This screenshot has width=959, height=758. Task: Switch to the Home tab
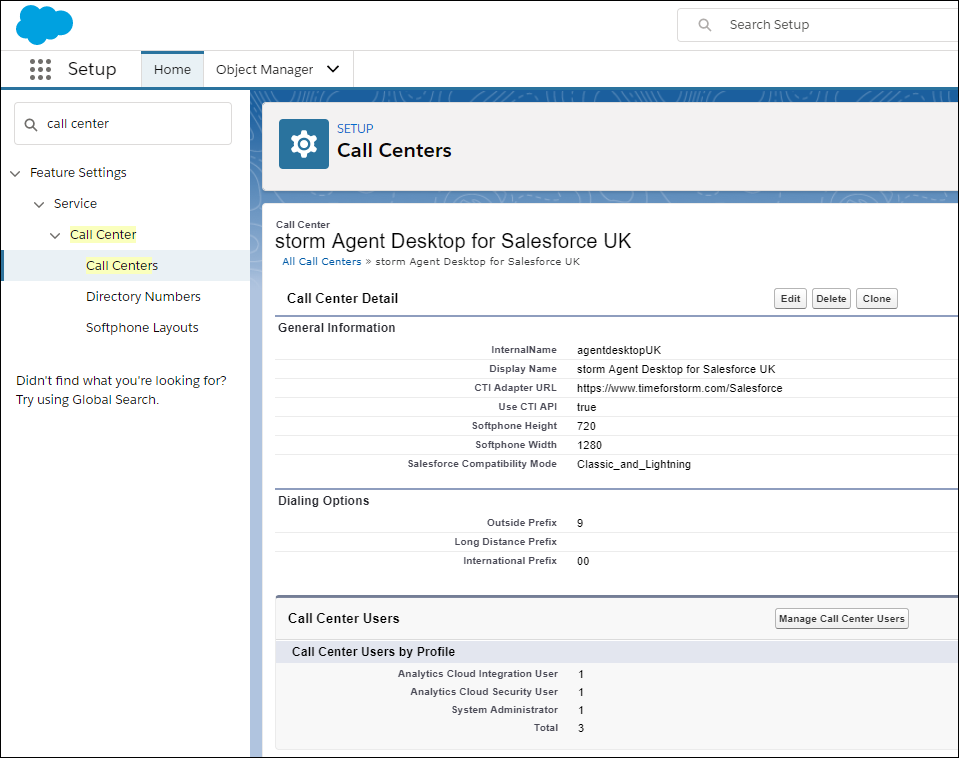click(x=172, y=70)
